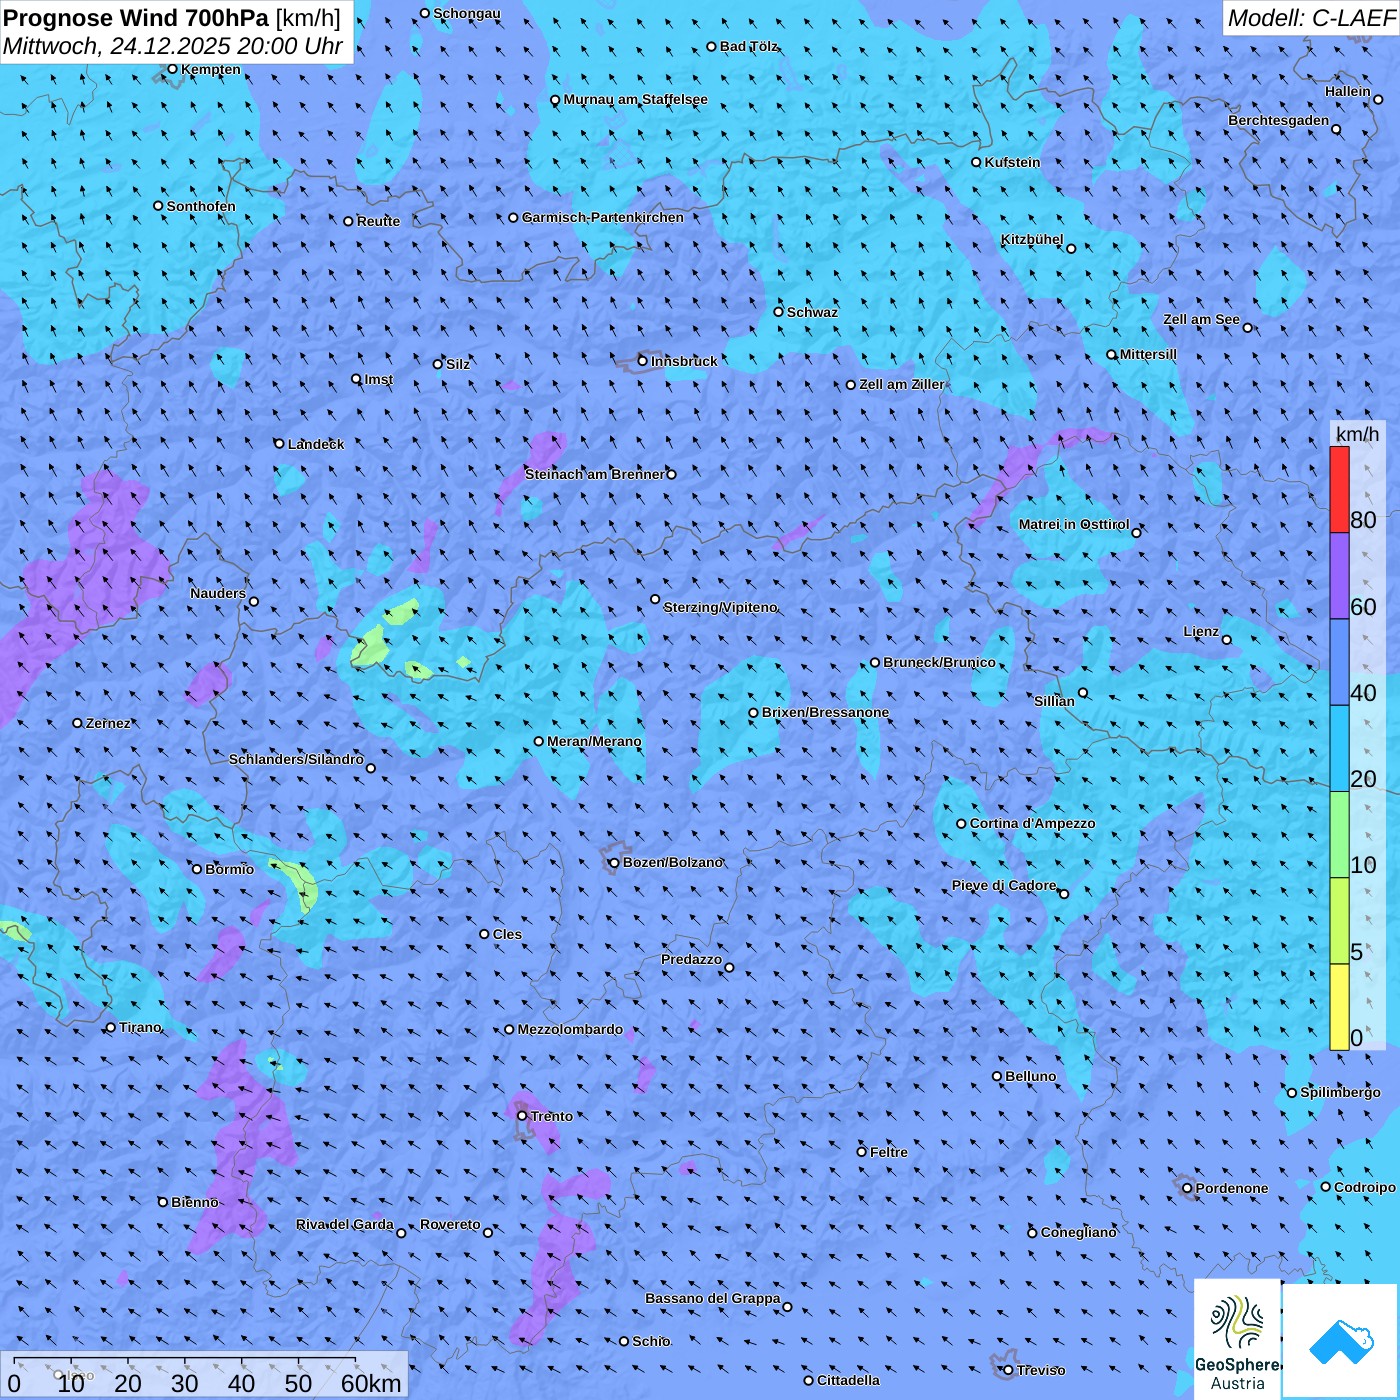Click the Kitzbühel city label
This screenshot has height=1400, width=1400.
point(1032,239)
